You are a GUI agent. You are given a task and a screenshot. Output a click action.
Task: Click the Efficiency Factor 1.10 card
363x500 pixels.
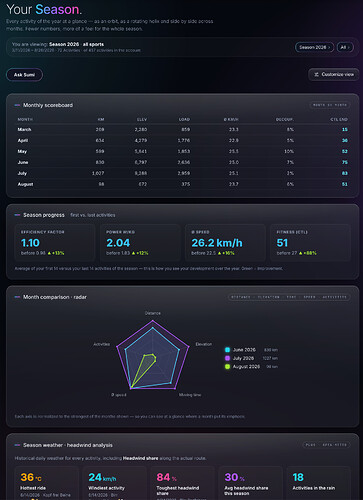[55, 242]
